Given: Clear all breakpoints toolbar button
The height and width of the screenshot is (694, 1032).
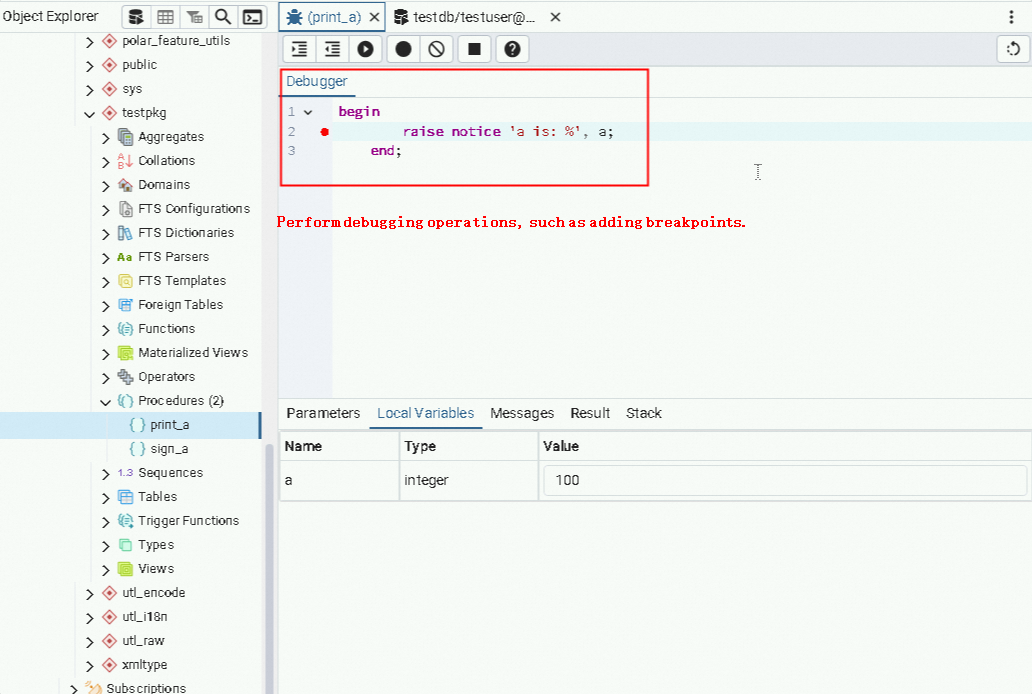Looking at the screenshot, I should 436,49.
